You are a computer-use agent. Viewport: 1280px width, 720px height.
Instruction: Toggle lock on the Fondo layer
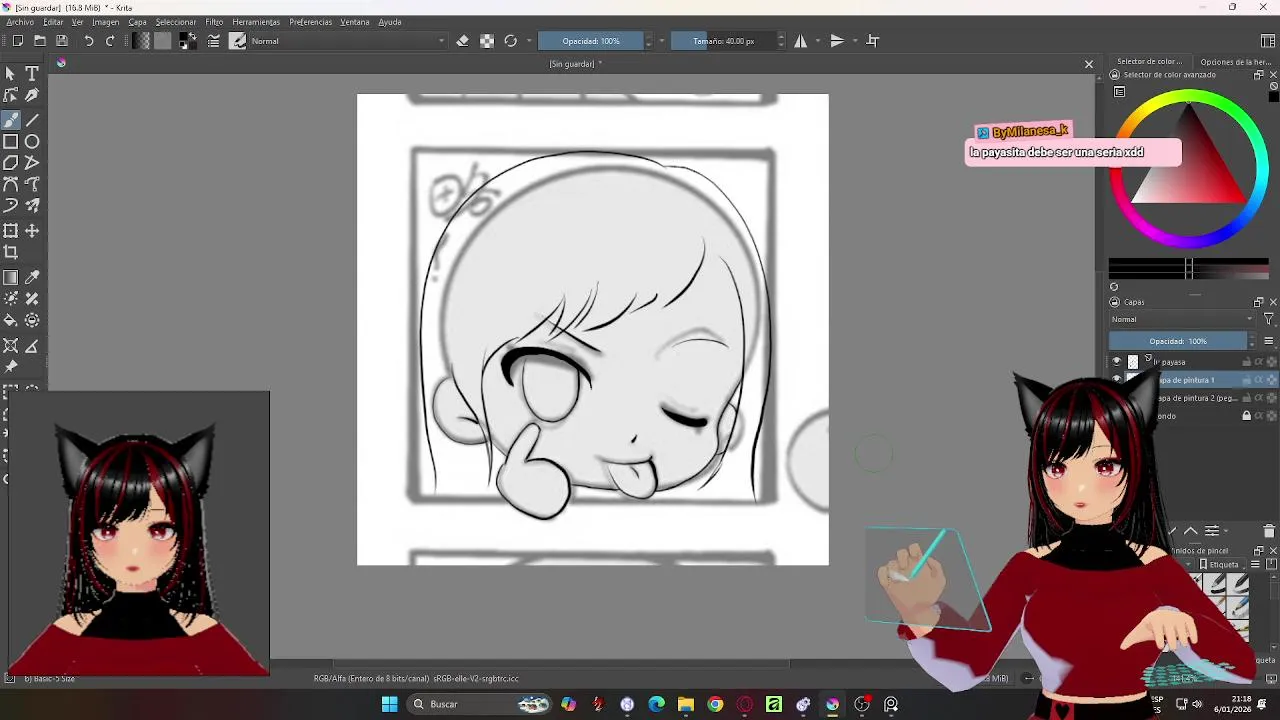(x=1246, y=416)
